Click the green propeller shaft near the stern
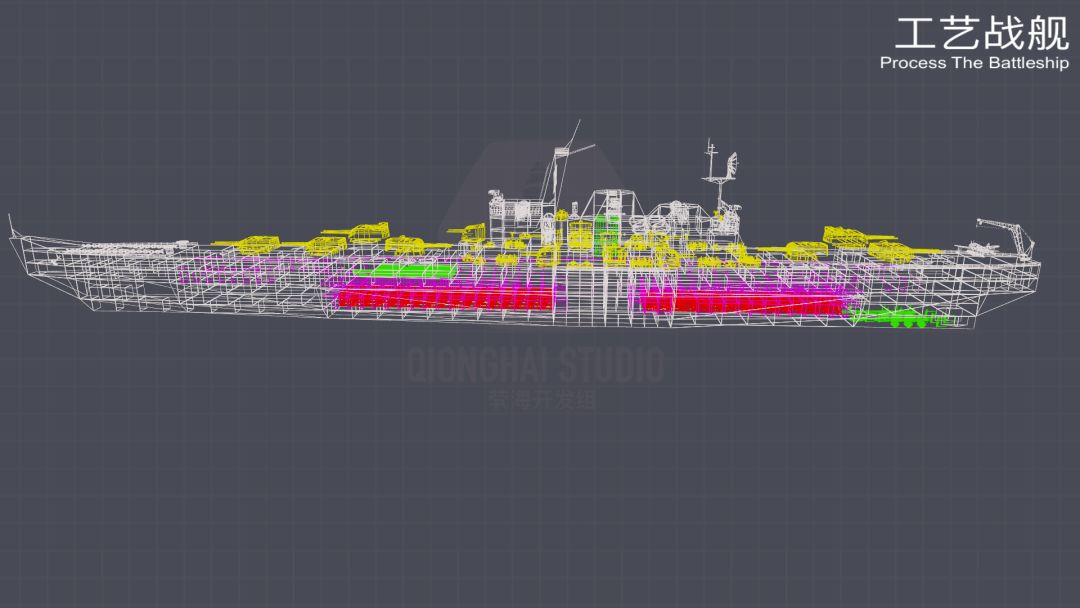This screenshot has height=608, width=1080. (x=899, y=319)
